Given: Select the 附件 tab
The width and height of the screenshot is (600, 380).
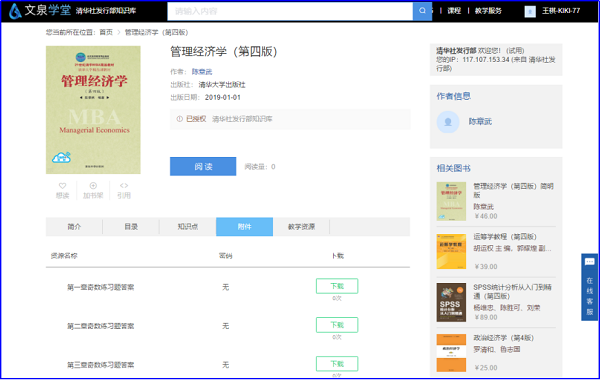Looking at the screenshot, I should coord(245,227).
